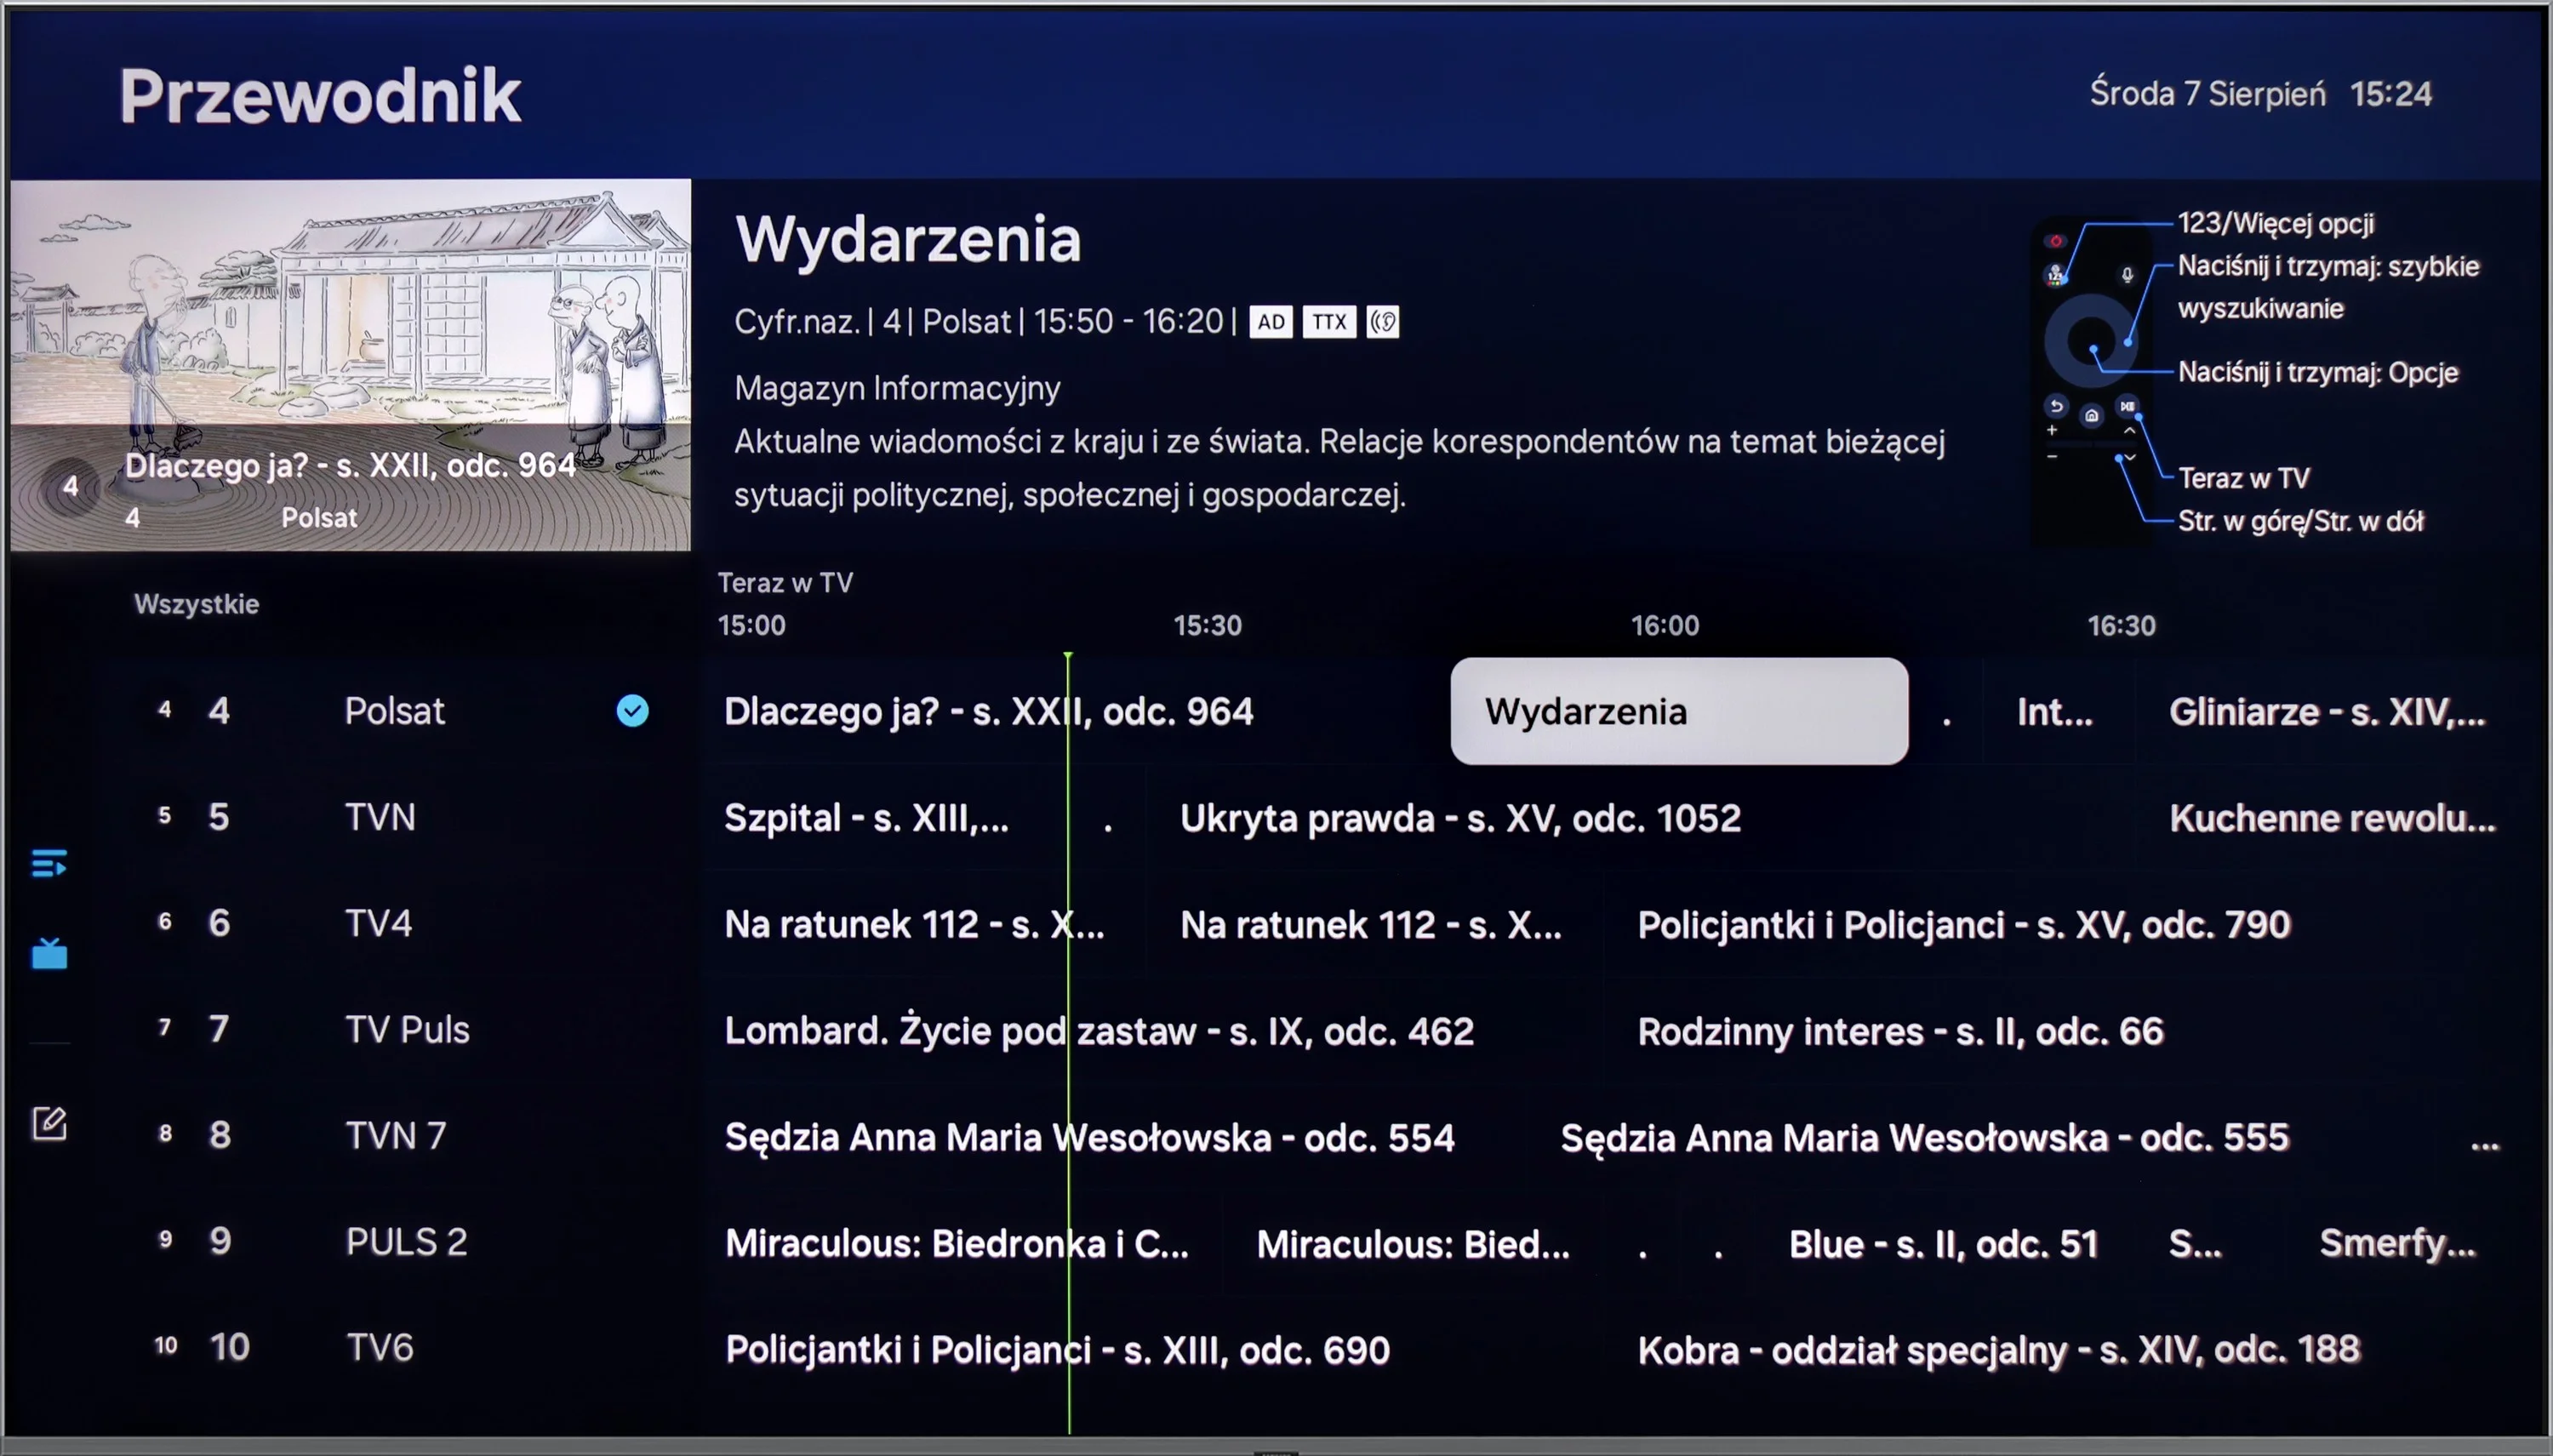
Task: Select the AD audio description badge
Action: tap(1271, 322)
